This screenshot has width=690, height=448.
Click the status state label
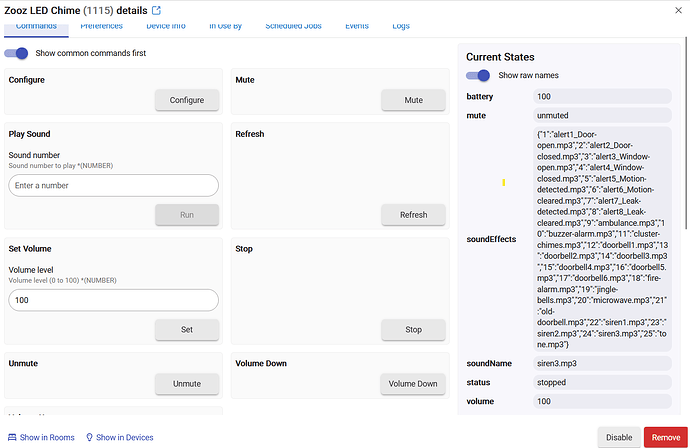478,382
